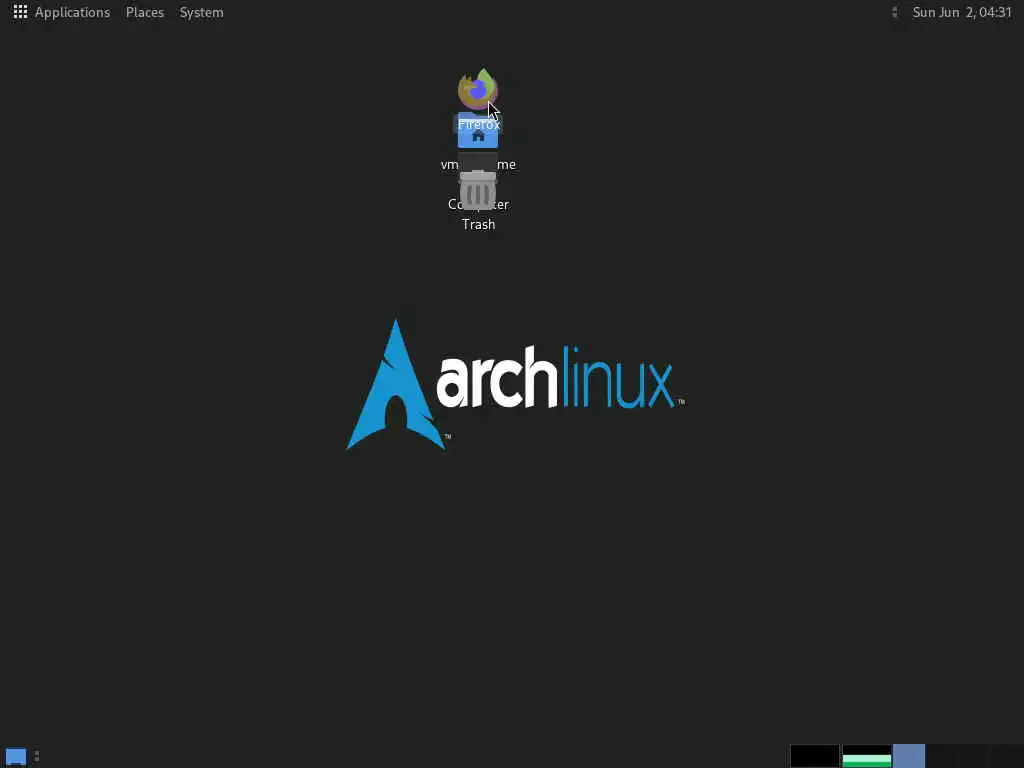Viewport: 1024px width, 768px height.
Task: Open the System menu
Action: (201, 12)
